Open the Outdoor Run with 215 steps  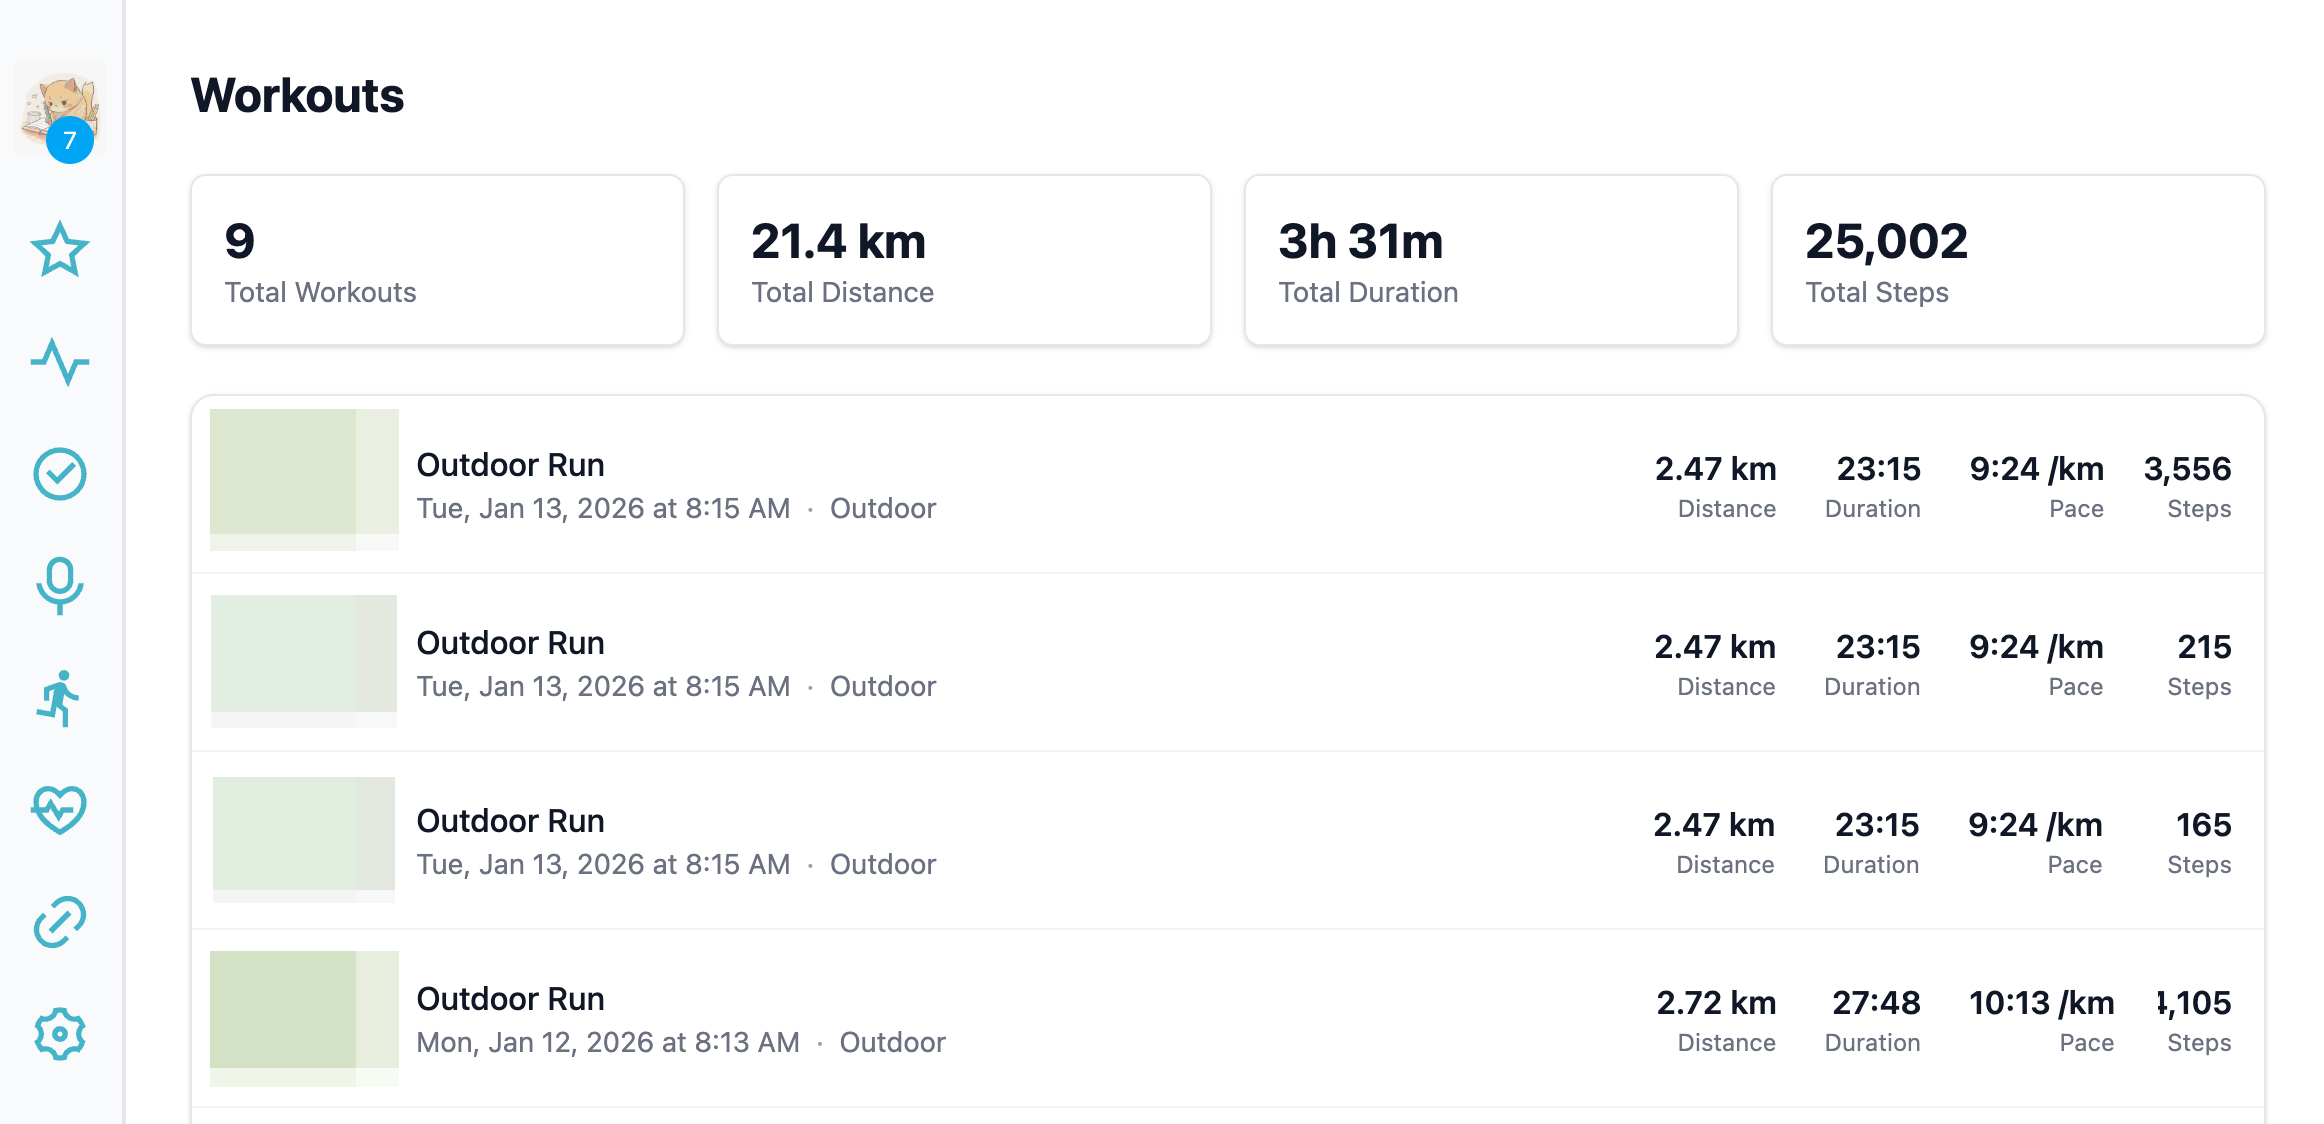pyautogui.click(x=510, y=644)
